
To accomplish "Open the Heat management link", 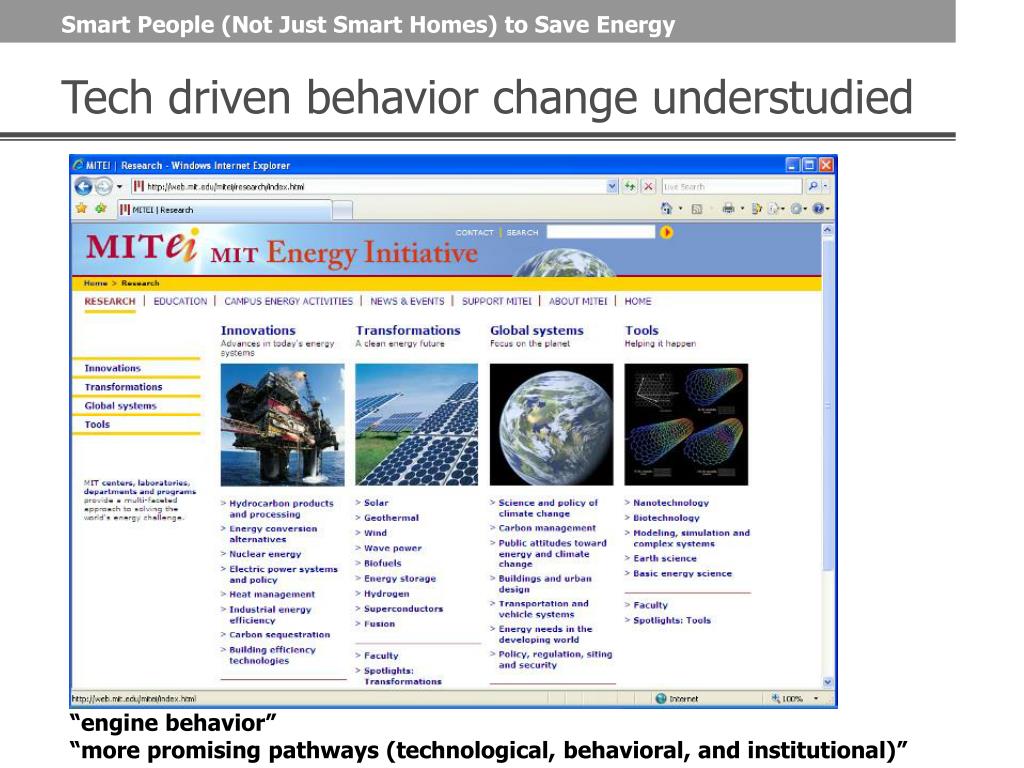I will coord(272,594).
